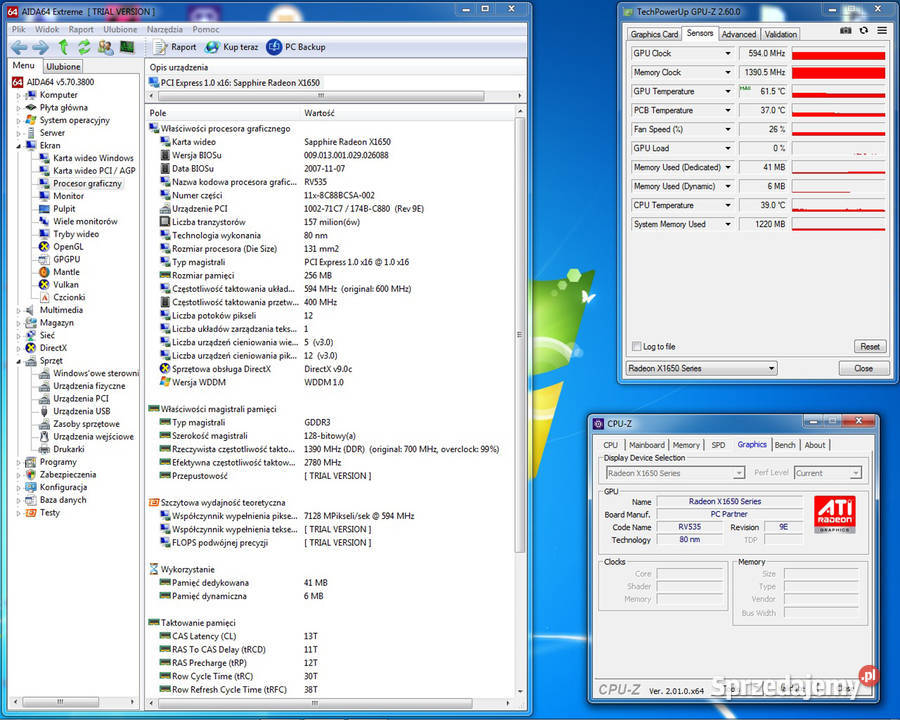This screenshot has height=720, width=900.
Task: Click the Name field in CPU-Z
Action: (730, 501)
